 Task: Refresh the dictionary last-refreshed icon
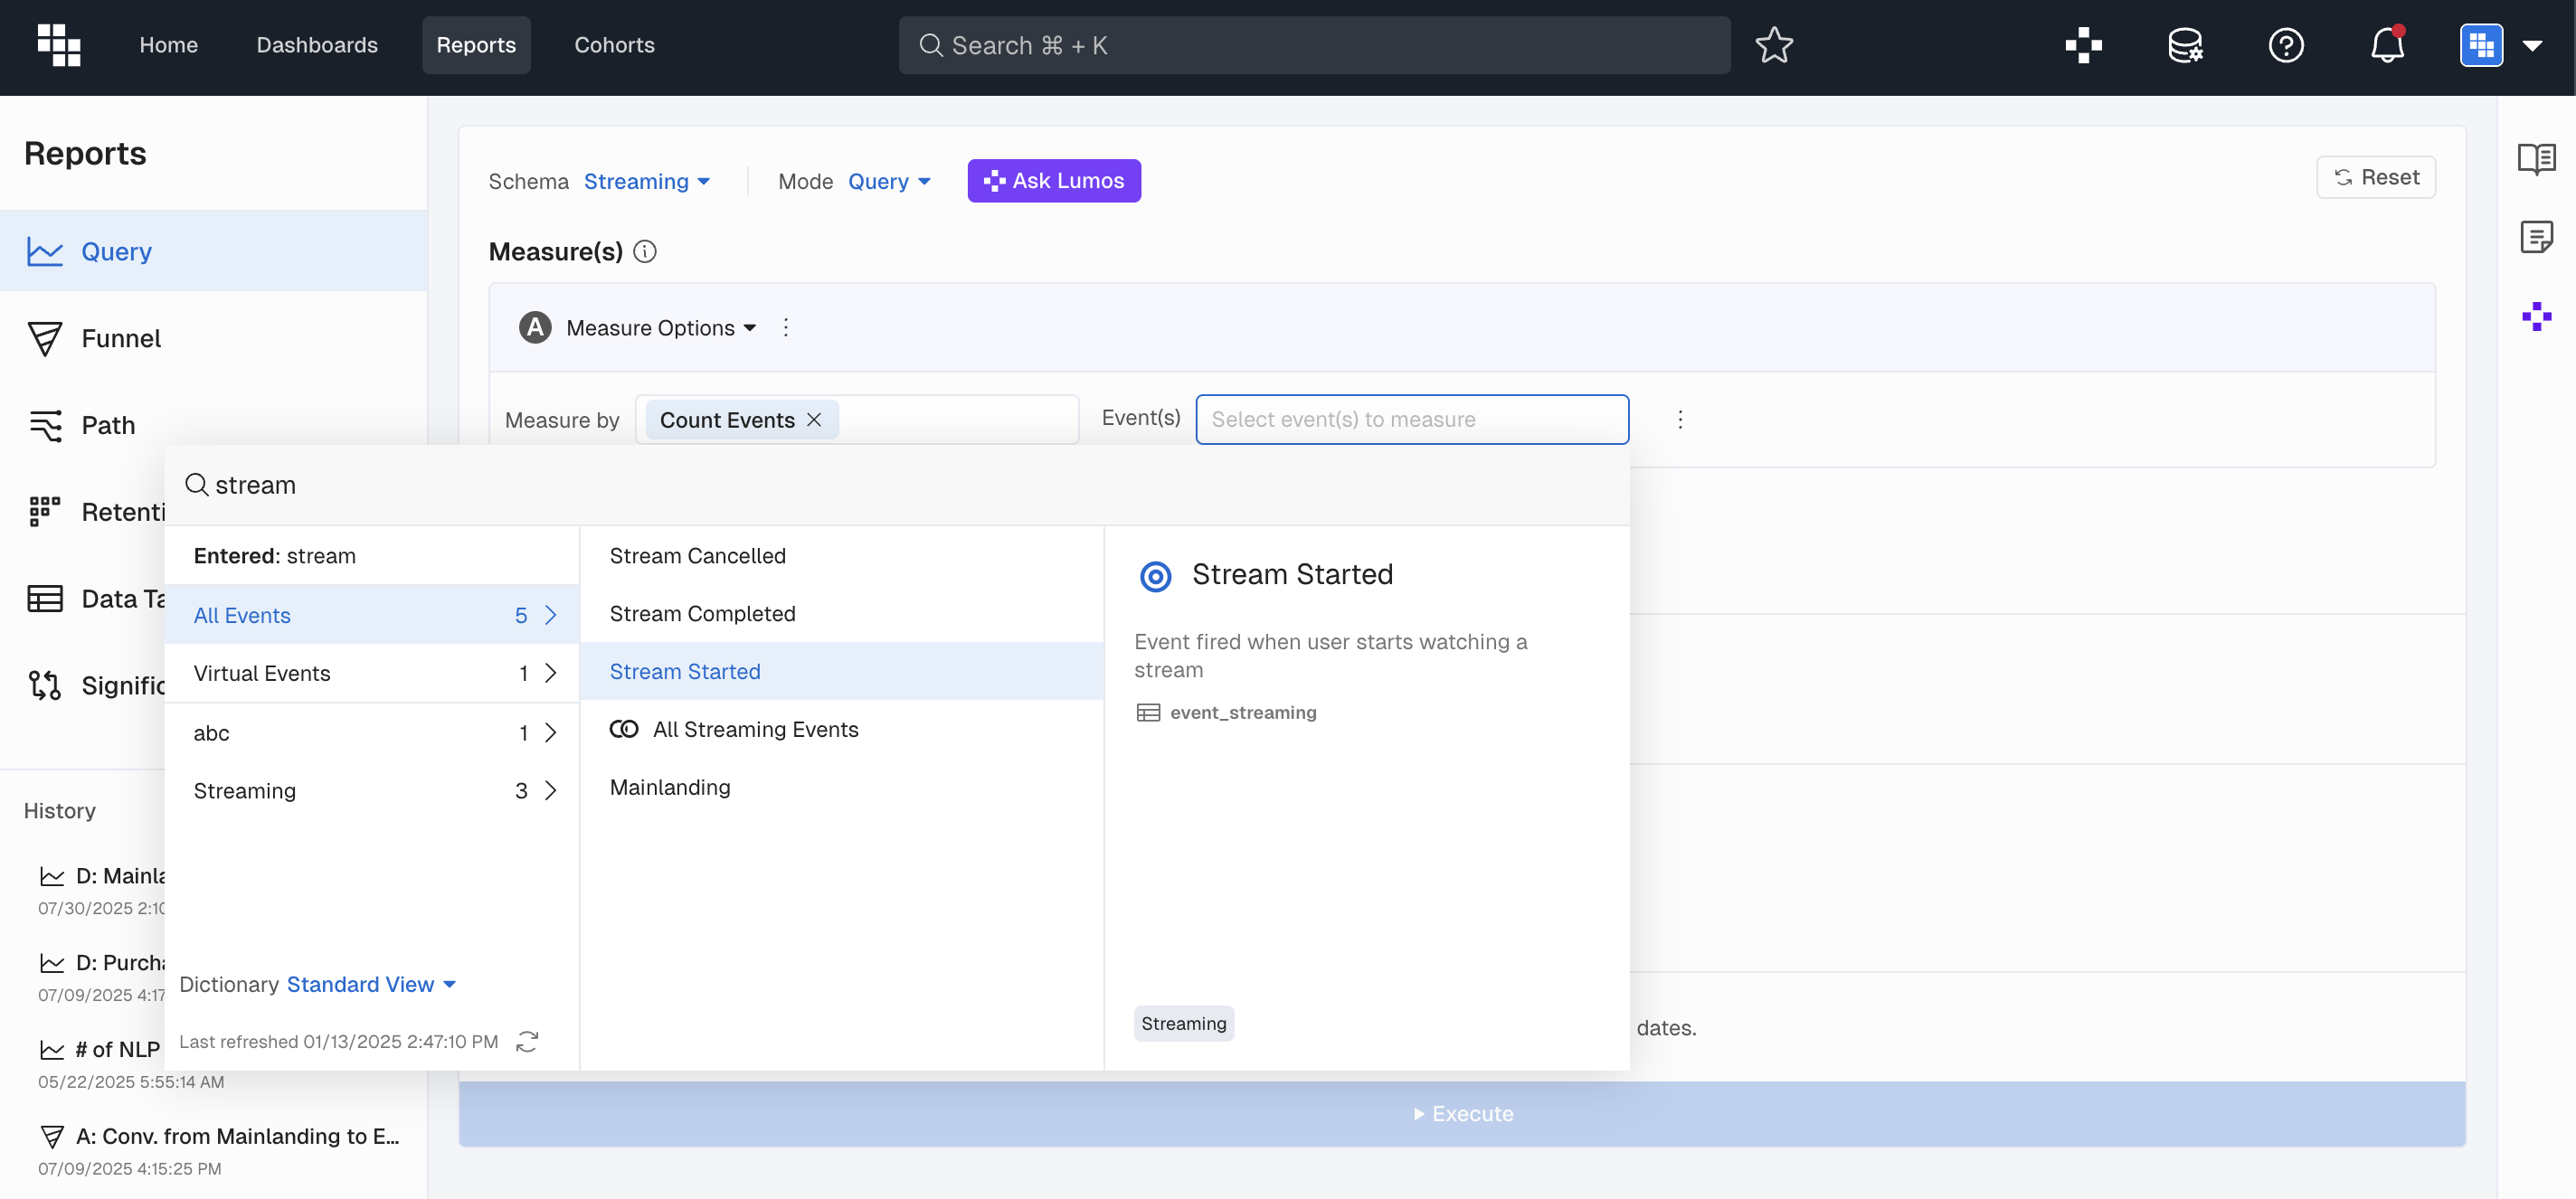[x=527, y=1041]
